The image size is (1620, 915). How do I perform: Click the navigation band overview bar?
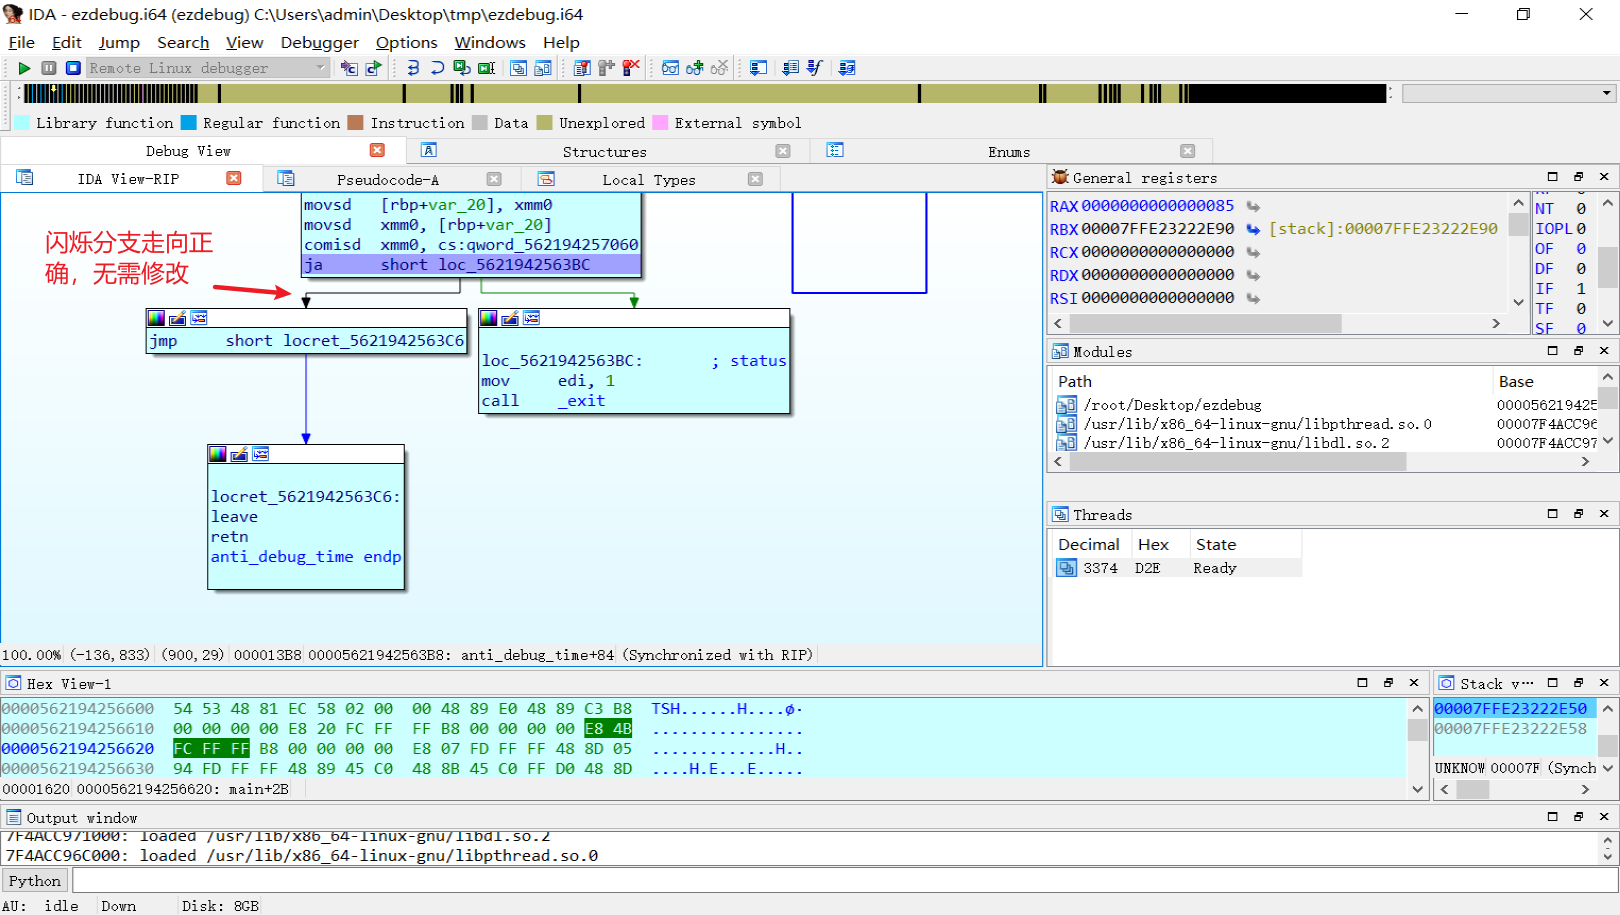point(703,93)
